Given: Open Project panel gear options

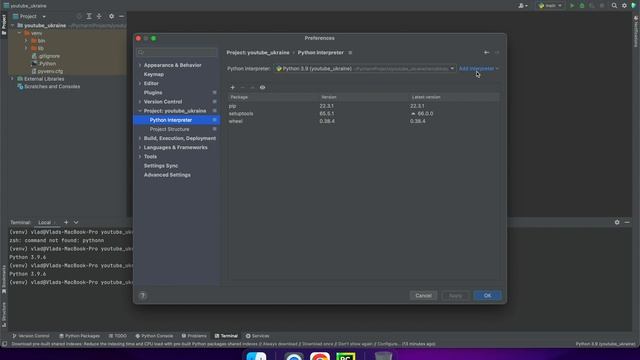Looking at the screenshot, I should pos(111,16).
